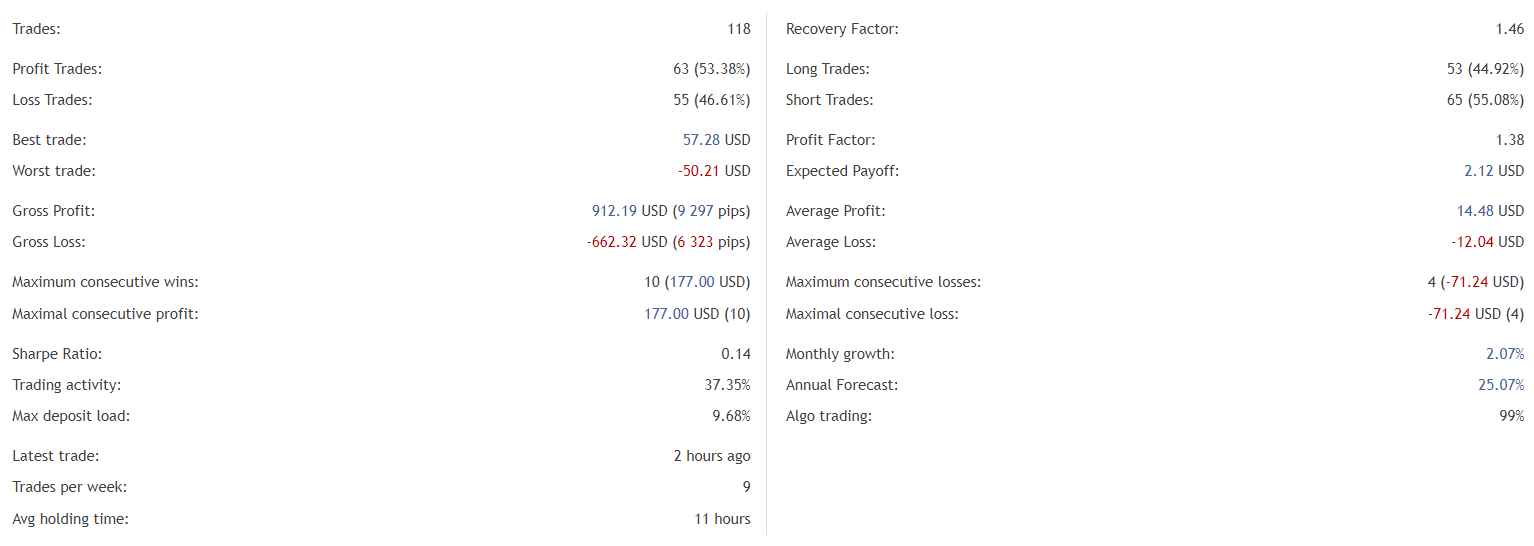Screen dimensions: 1534x546
Task: Click the Gross Loss -662.32 USD figure
Action: point(627,242)
